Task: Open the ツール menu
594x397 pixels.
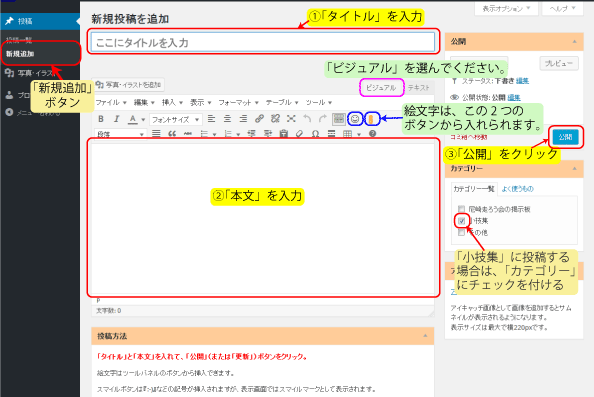Action: click(319, 102)
